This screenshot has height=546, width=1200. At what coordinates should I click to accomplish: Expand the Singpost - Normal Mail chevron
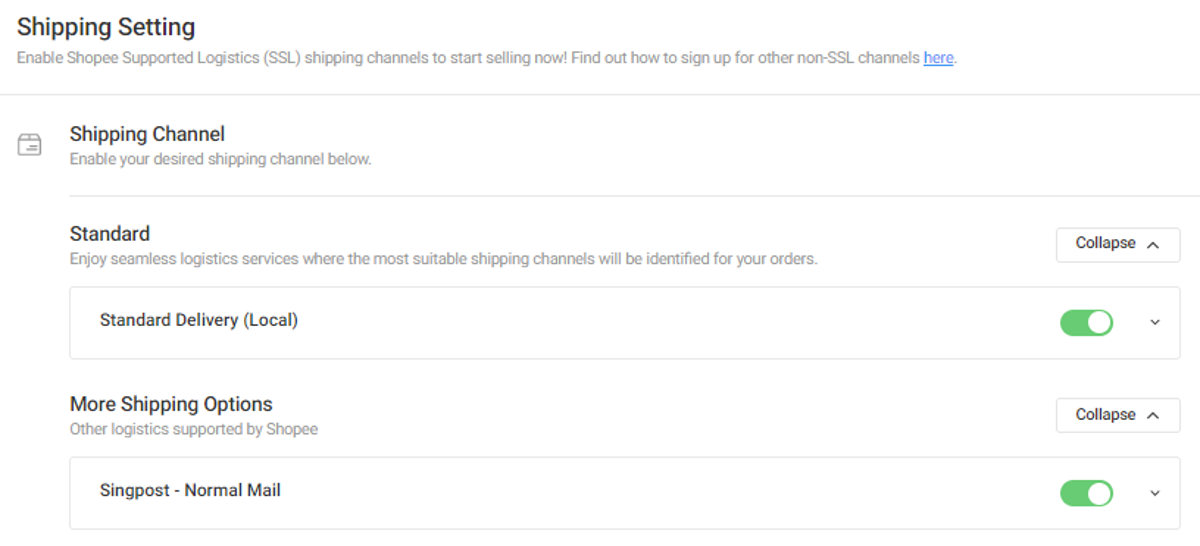[x=1155, y=493]
